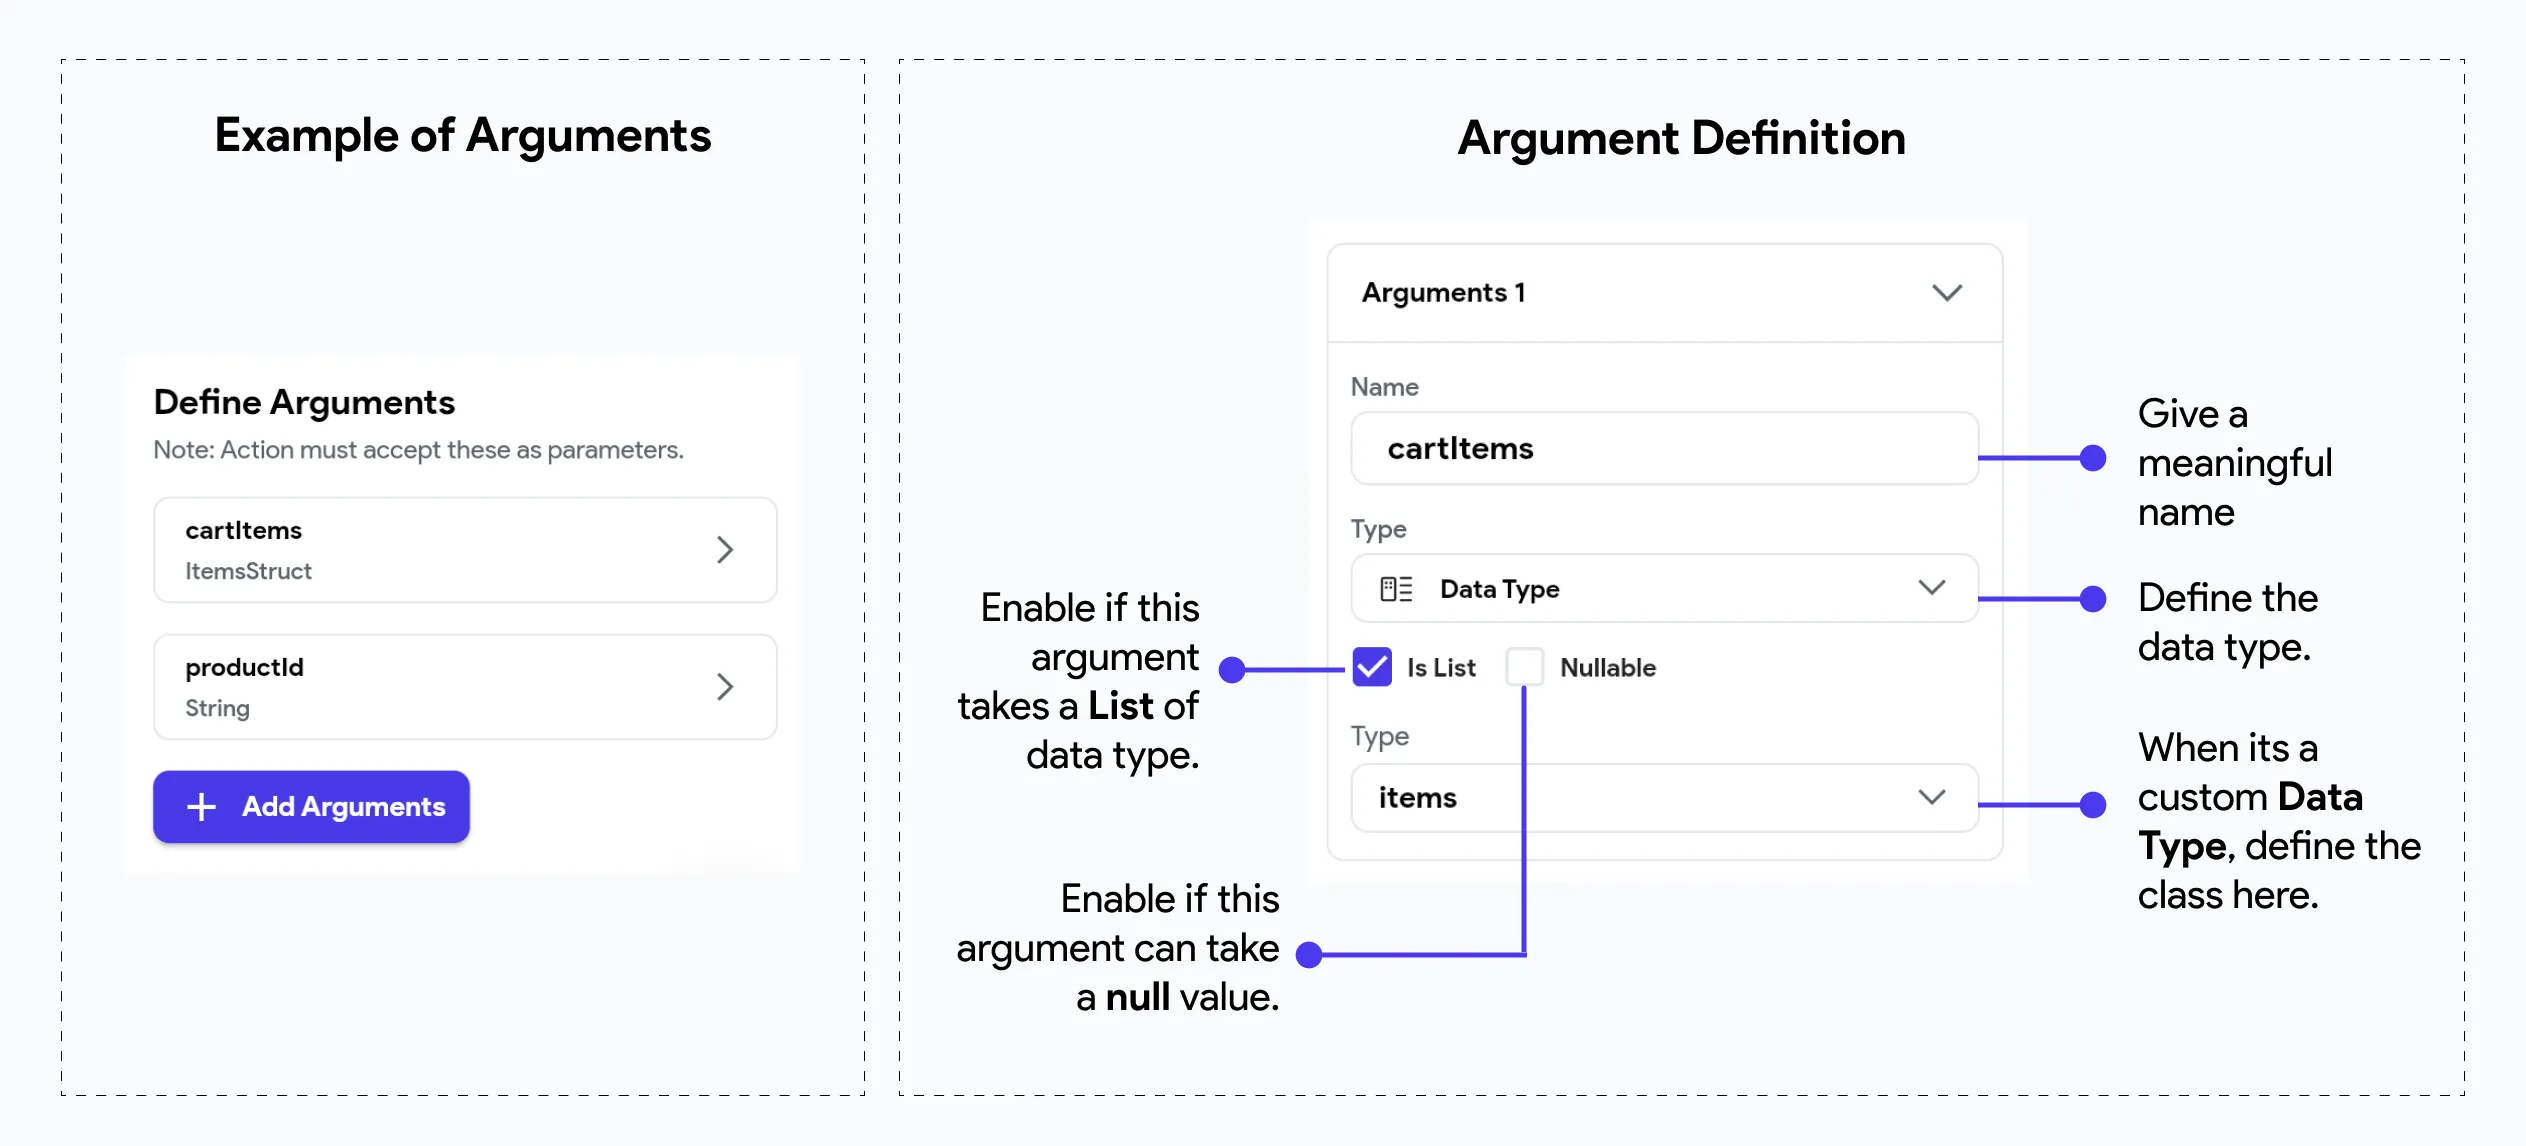Click the purple dot beside data type annotation

[2093, 599]
